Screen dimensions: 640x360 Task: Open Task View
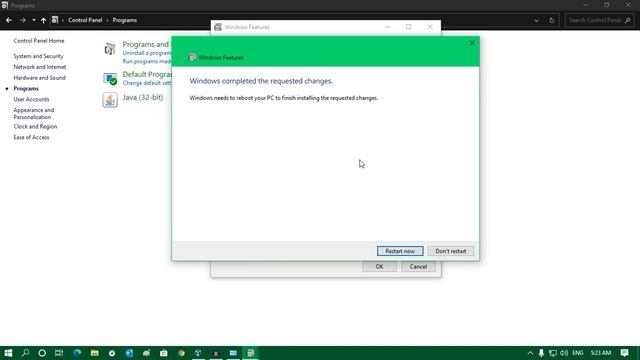pyautogui.click(x=59, y=353)
